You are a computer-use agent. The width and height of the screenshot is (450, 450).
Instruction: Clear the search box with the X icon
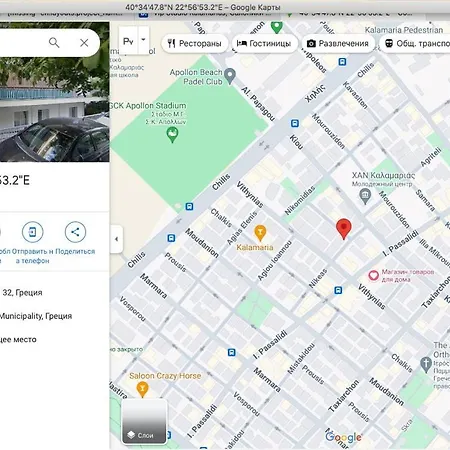pyautogui.click(x=84, y=42)
